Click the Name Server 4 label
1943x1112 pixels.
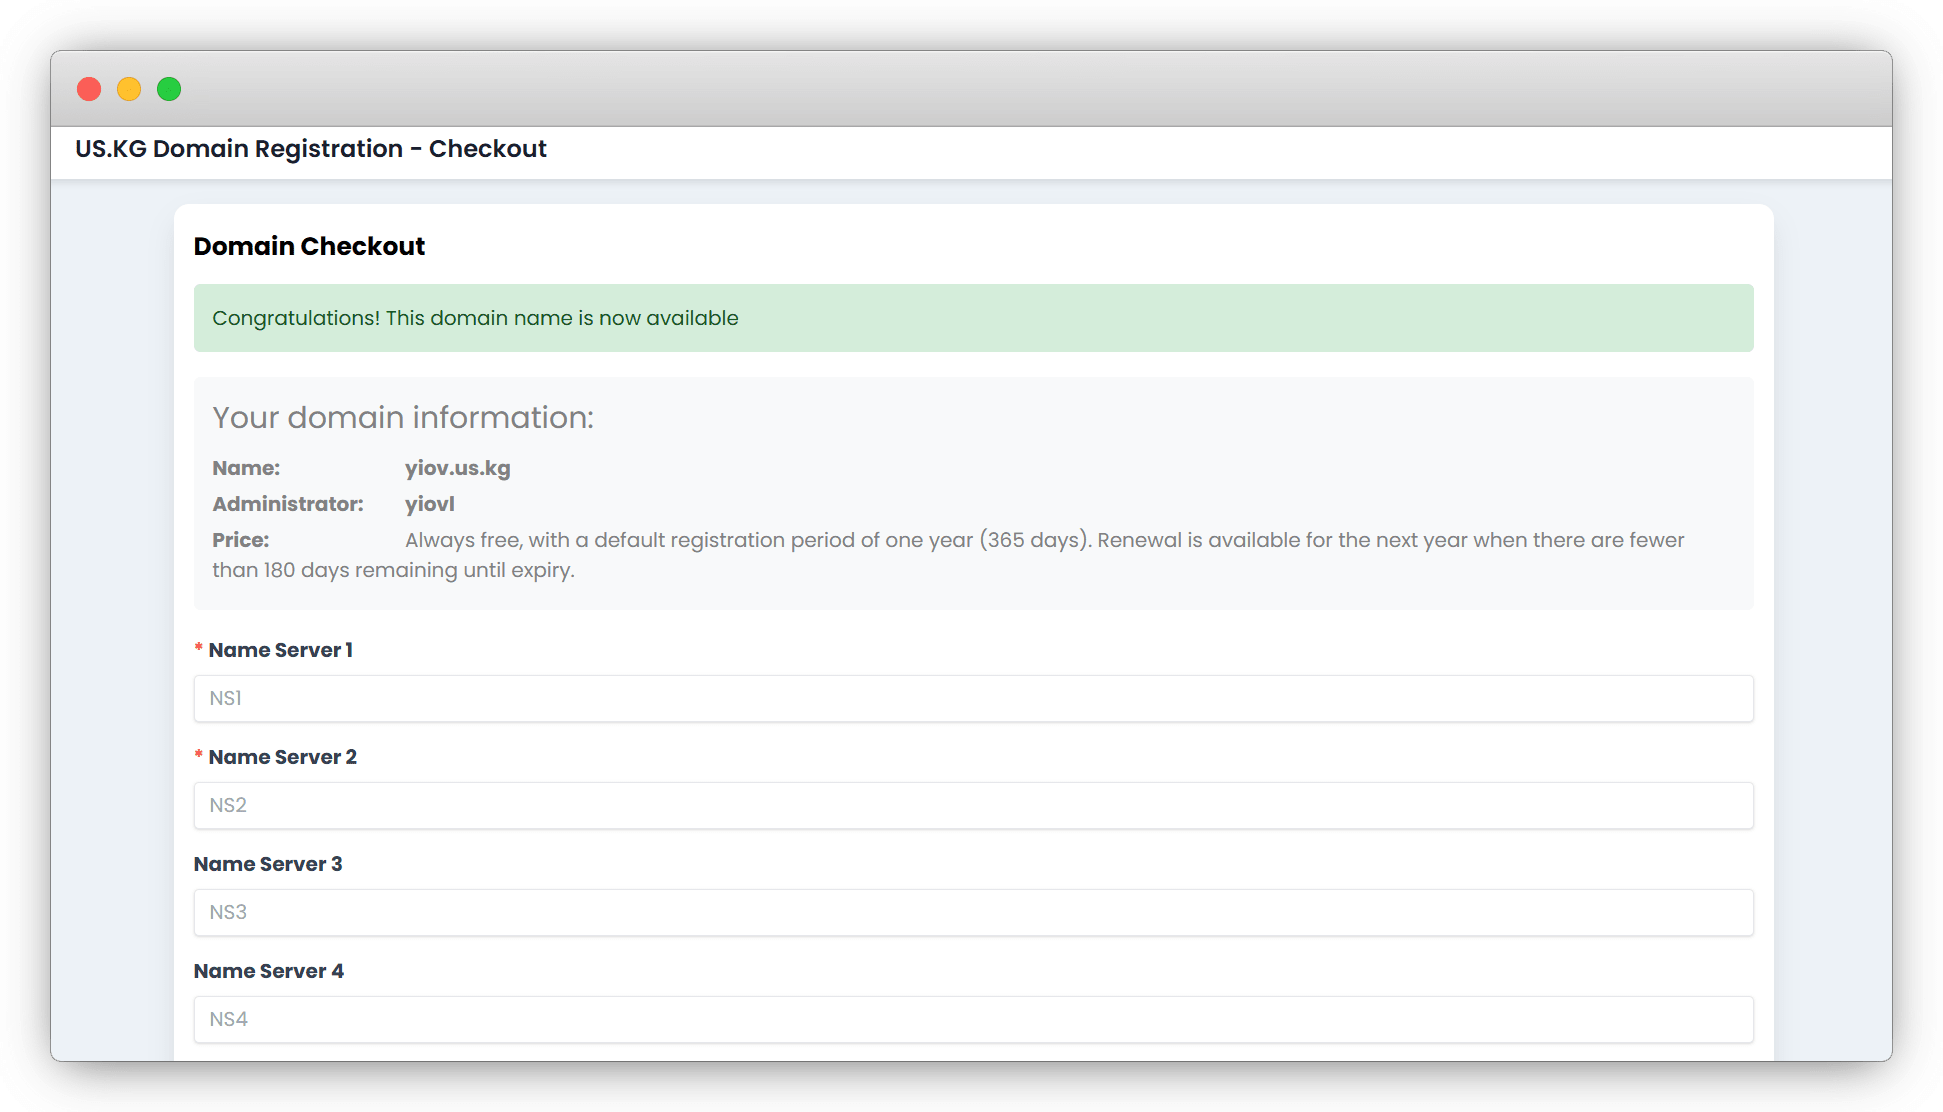[268, 971]
